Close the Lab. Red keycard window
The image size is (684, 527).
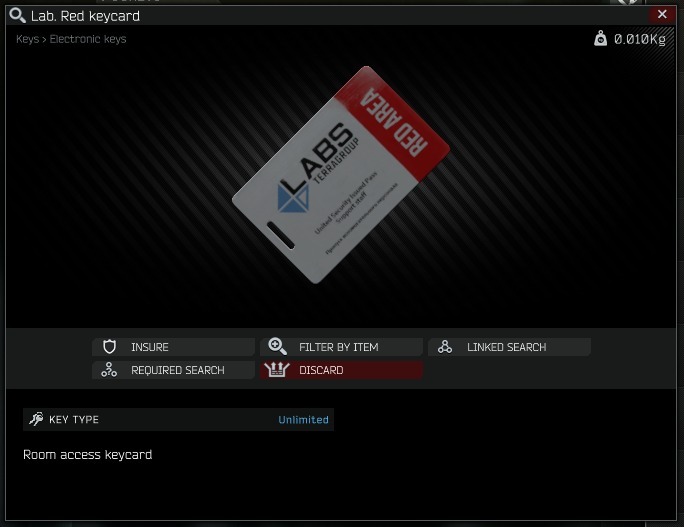662,14
